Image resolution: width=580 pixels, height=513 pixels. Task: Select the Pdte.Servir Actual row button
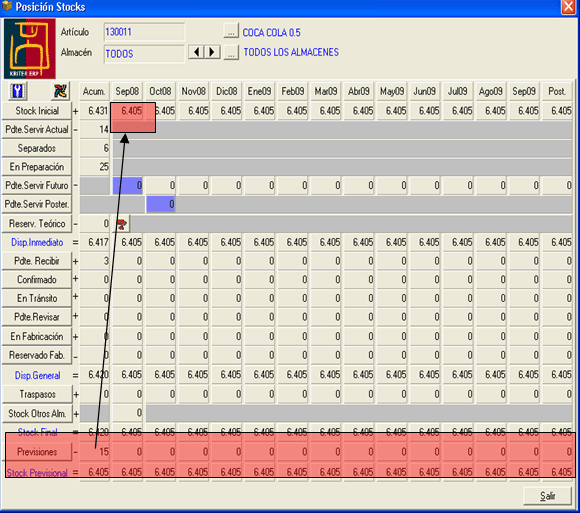pos(37,129)
